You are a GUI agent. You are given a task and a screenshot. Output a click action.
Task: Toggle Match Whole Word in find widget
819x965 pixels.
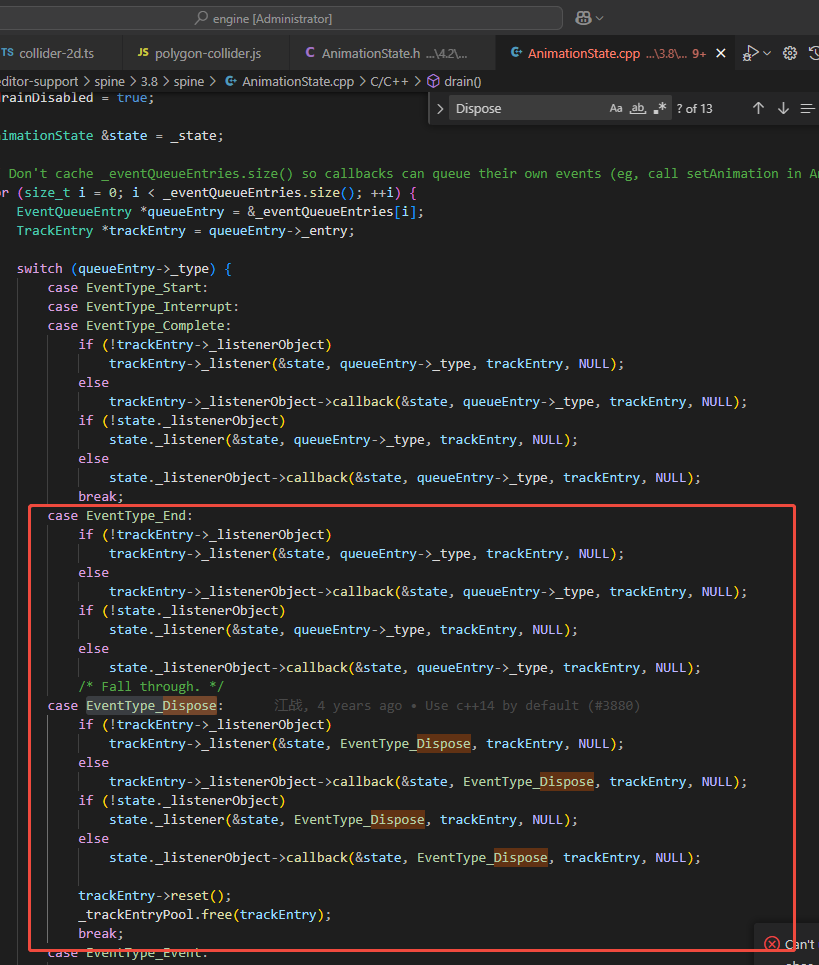tap(638, 108)
